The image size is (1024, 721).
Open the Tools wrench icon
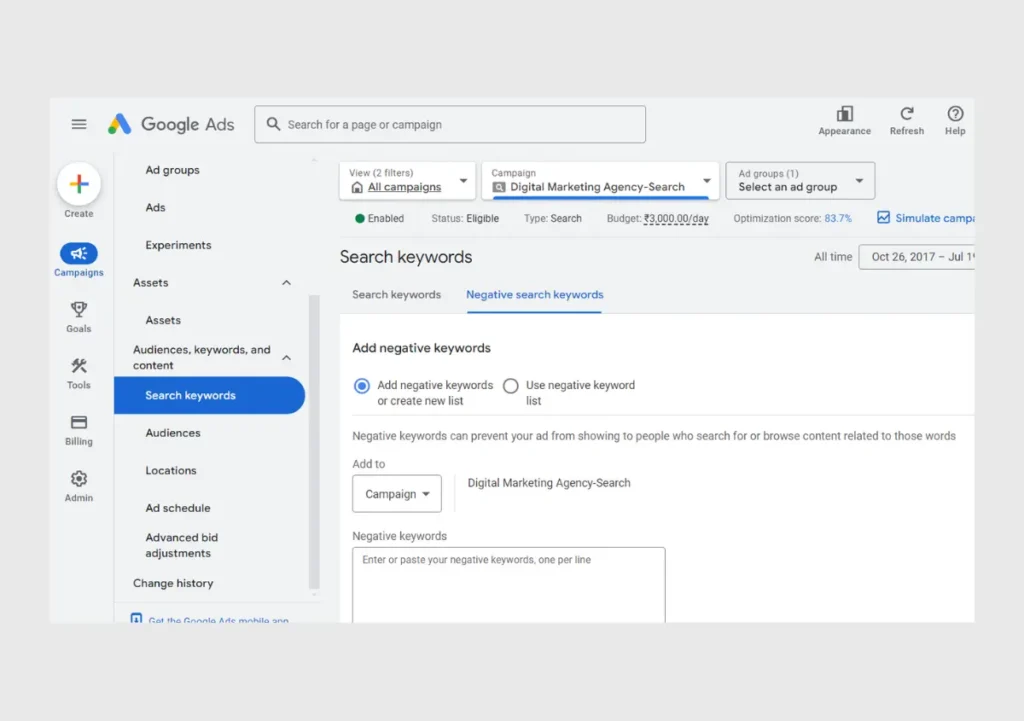click(x=79, y=366)
